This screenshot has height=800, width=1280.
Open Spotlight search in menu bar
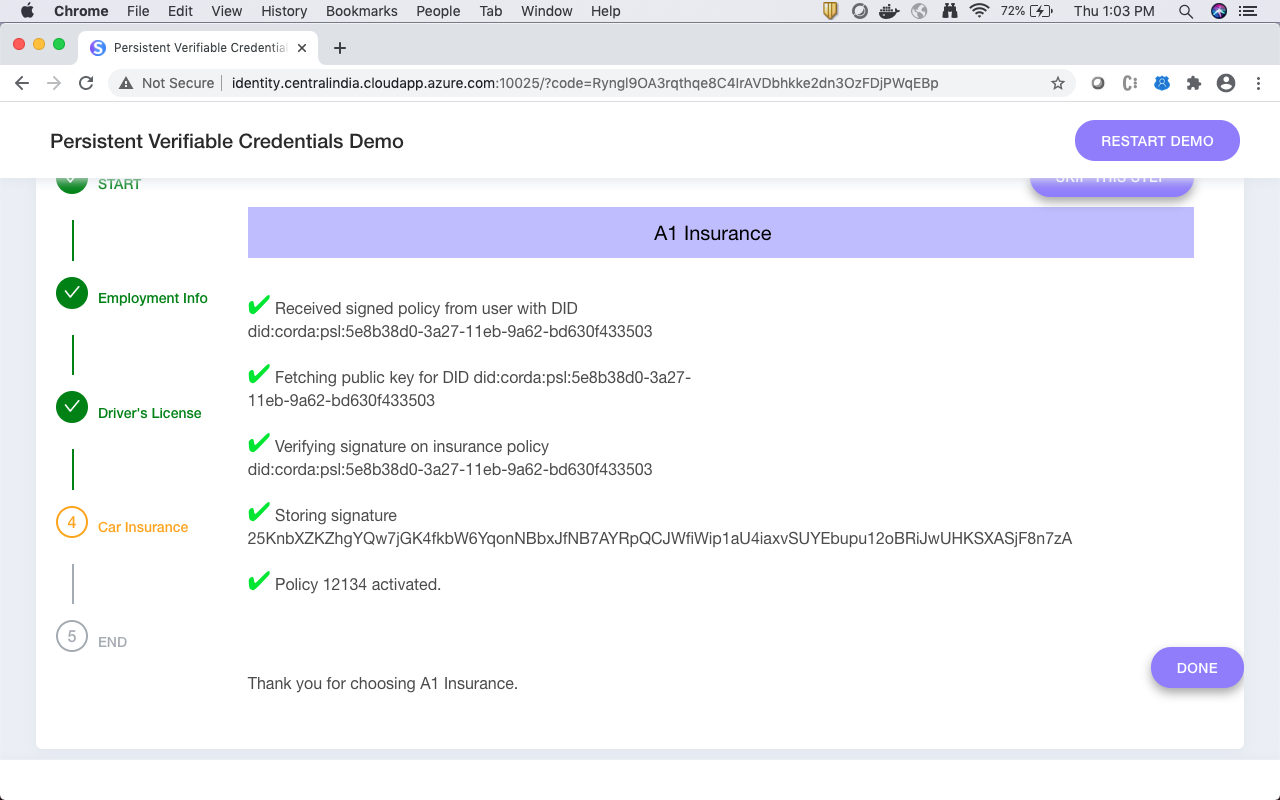tap(1186, 11)
